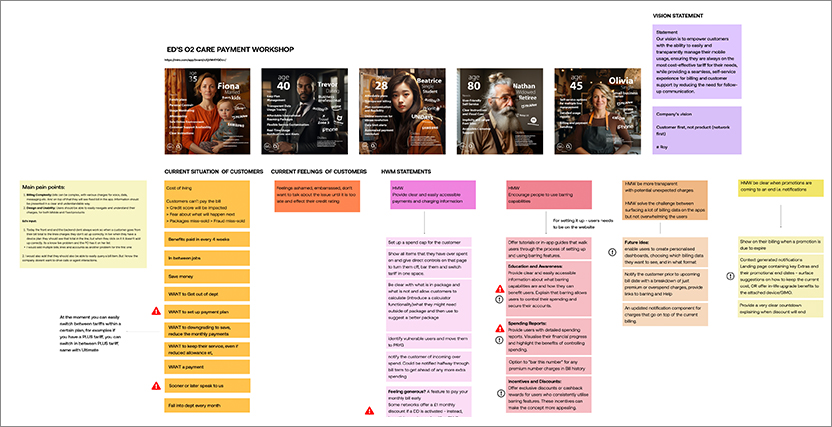Click 'At the moment you can easily switch' text
Image resolution: width=832 pixels, height=427 pixels.
coord(91,334)
